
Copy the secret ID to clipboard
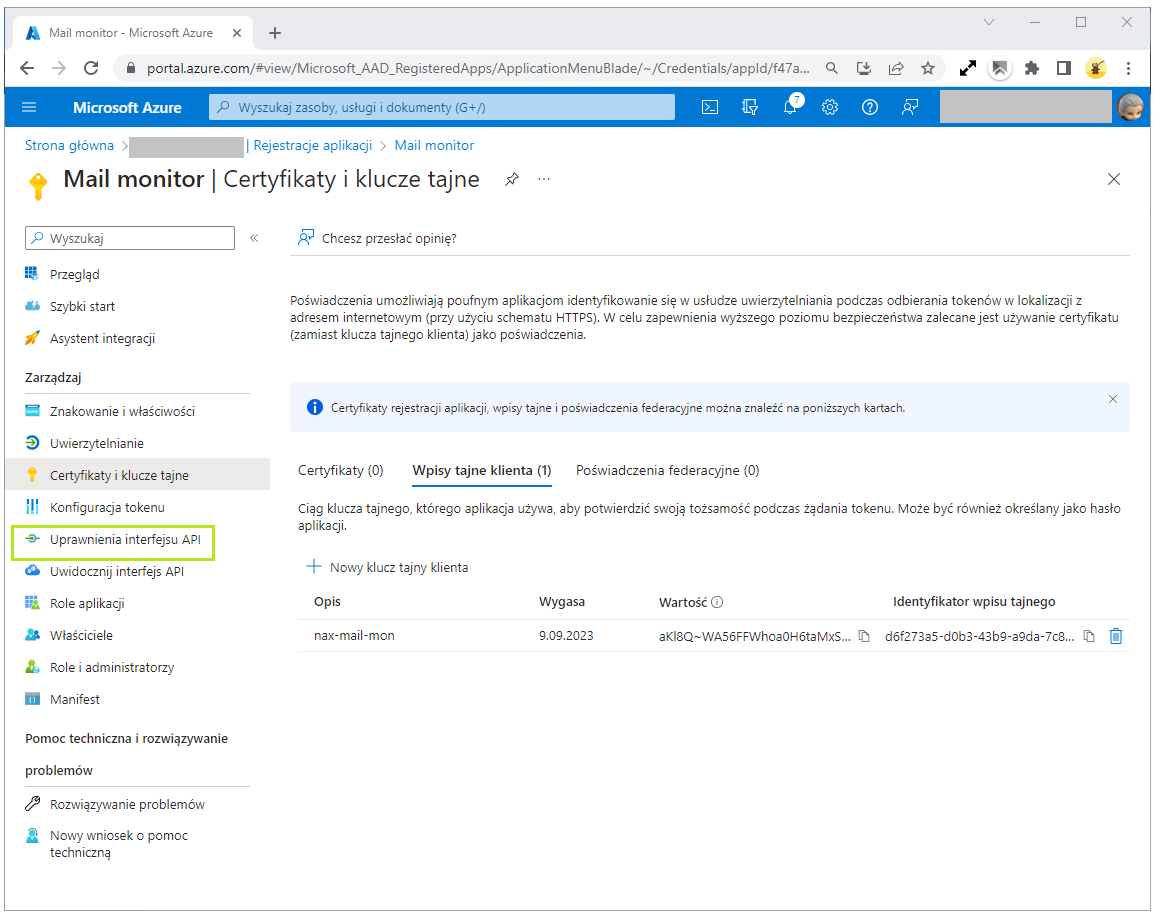[x=1090, y=636]
